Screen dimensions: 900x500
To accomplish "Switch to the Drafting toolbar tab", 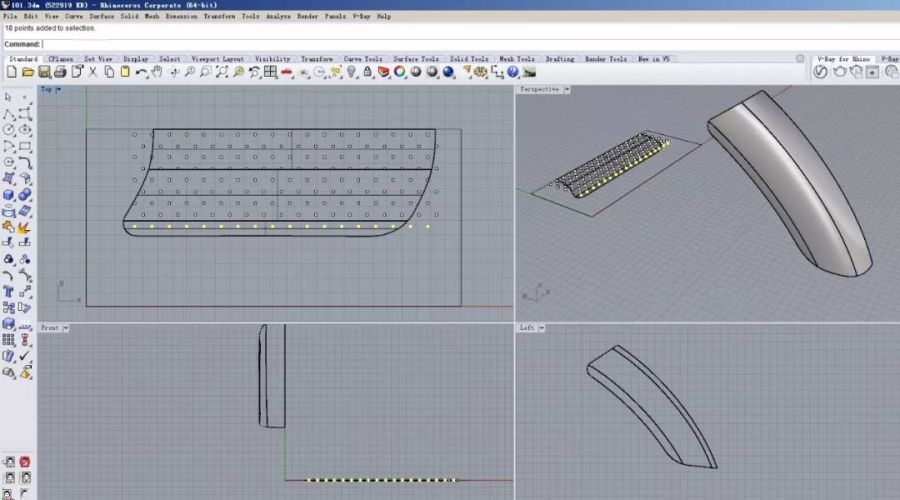I will pyautogui.click(x=559, y=59).
